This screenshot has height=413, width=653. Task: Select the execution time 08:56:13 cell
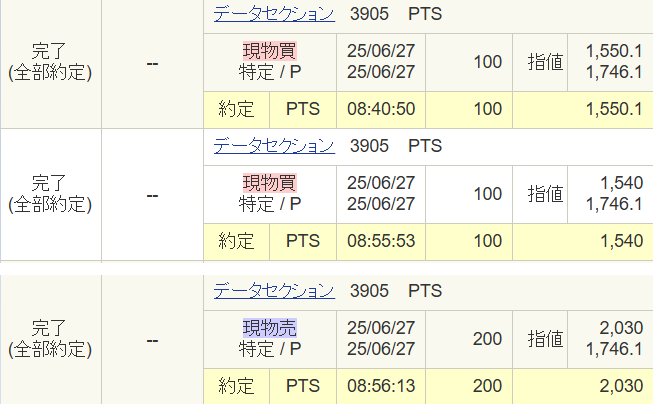tap(381, 386)
